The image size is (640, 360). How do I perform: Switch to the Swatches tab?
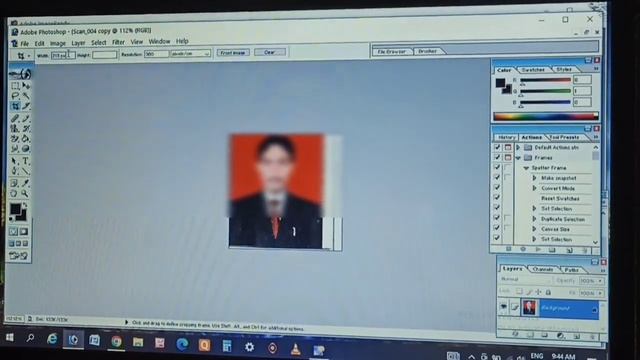coord(533,70)
